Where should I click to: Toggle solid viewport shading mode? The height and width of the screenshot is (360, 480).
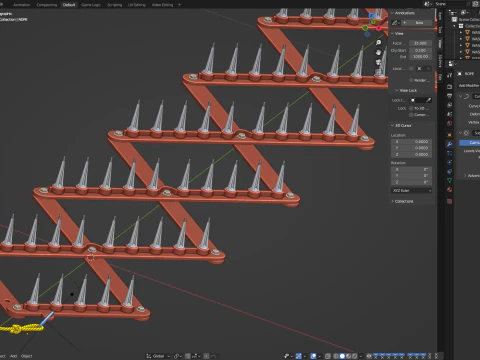pyautogui.click(x=342, y=356)
